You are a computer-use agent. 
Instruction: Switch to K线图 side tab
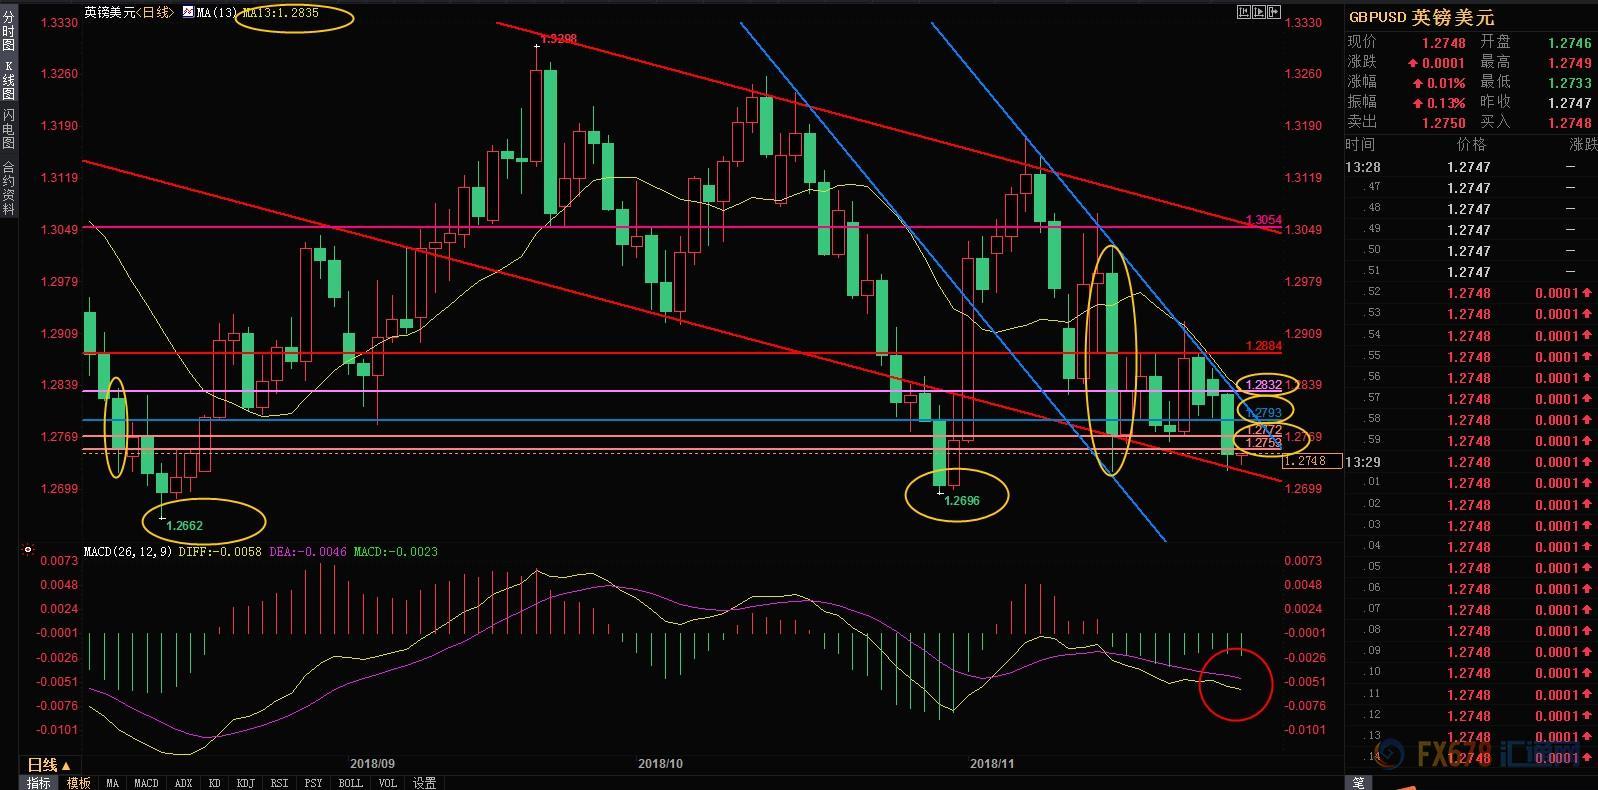coord(8,79)
